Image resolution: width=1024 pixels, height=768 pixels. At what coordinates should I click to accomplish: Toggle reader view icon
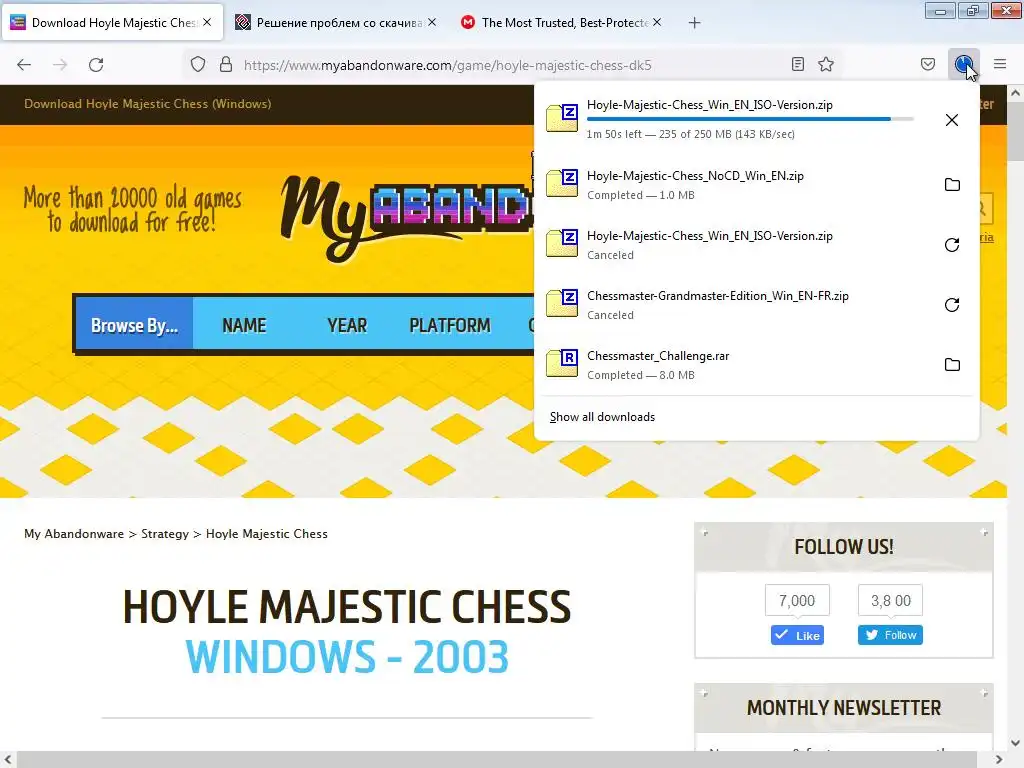pyautogui.click(x=797, y=64)
